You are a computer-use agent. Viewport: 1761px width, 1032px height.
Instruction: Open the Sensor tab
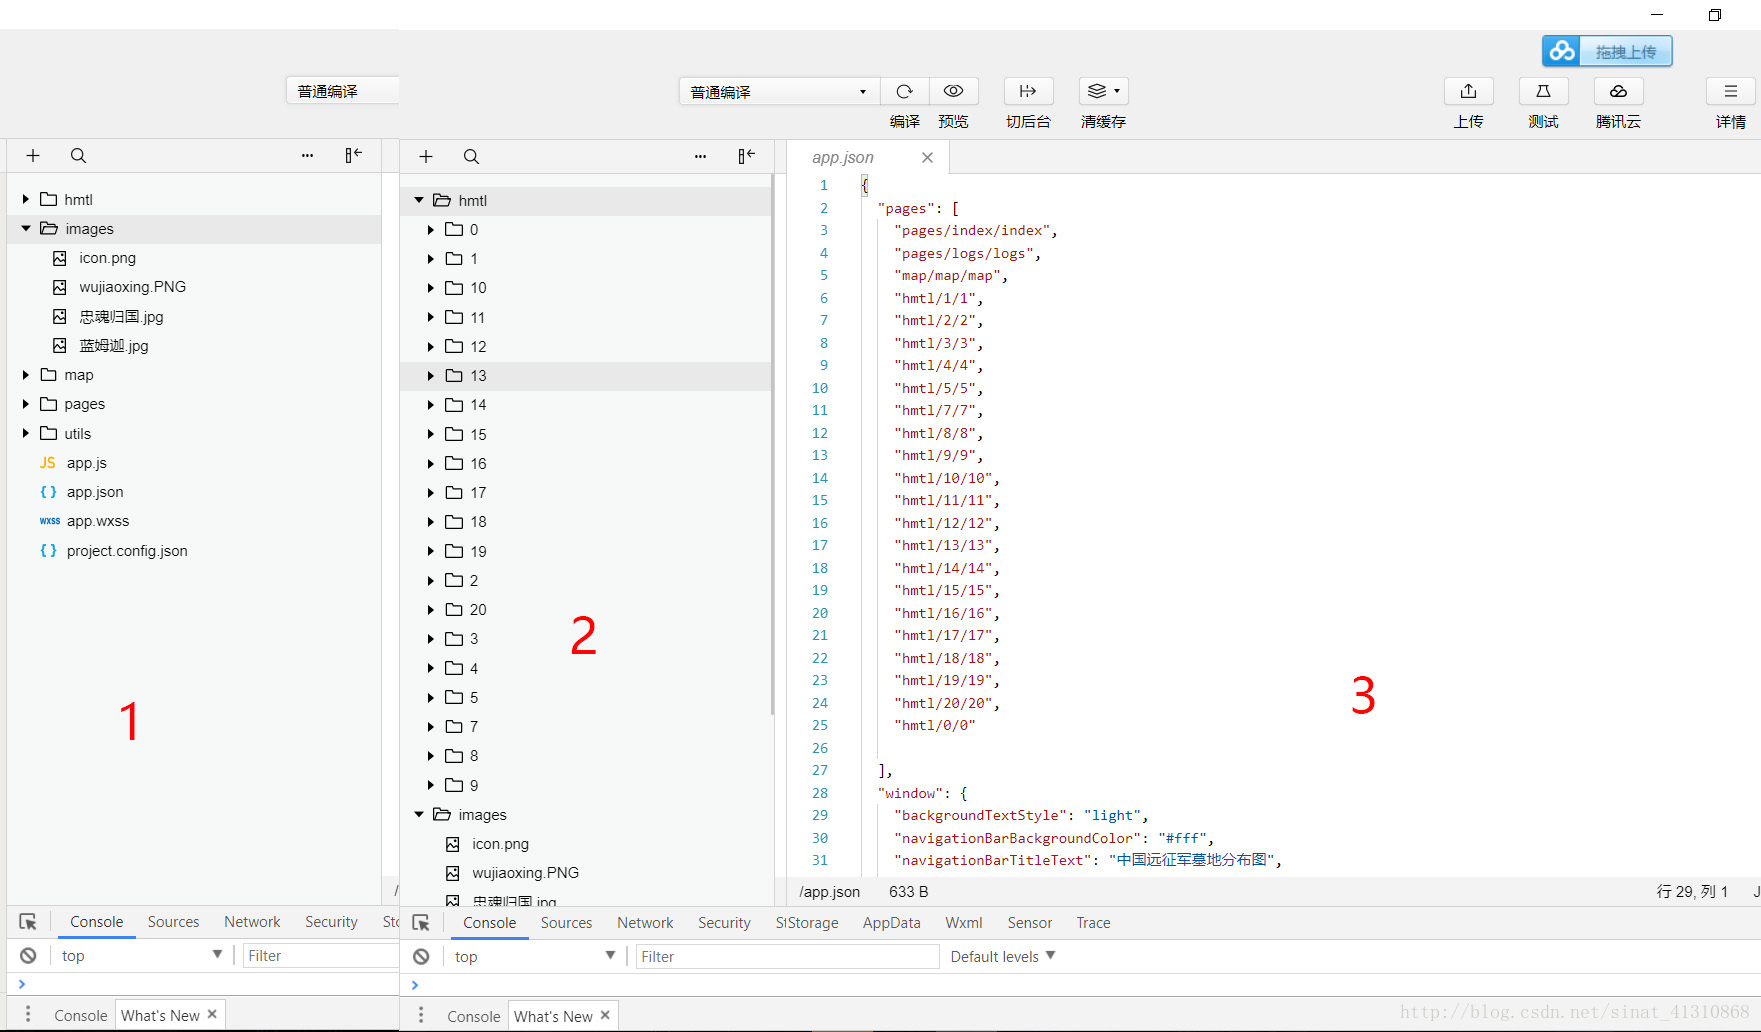click(1029, 923)
